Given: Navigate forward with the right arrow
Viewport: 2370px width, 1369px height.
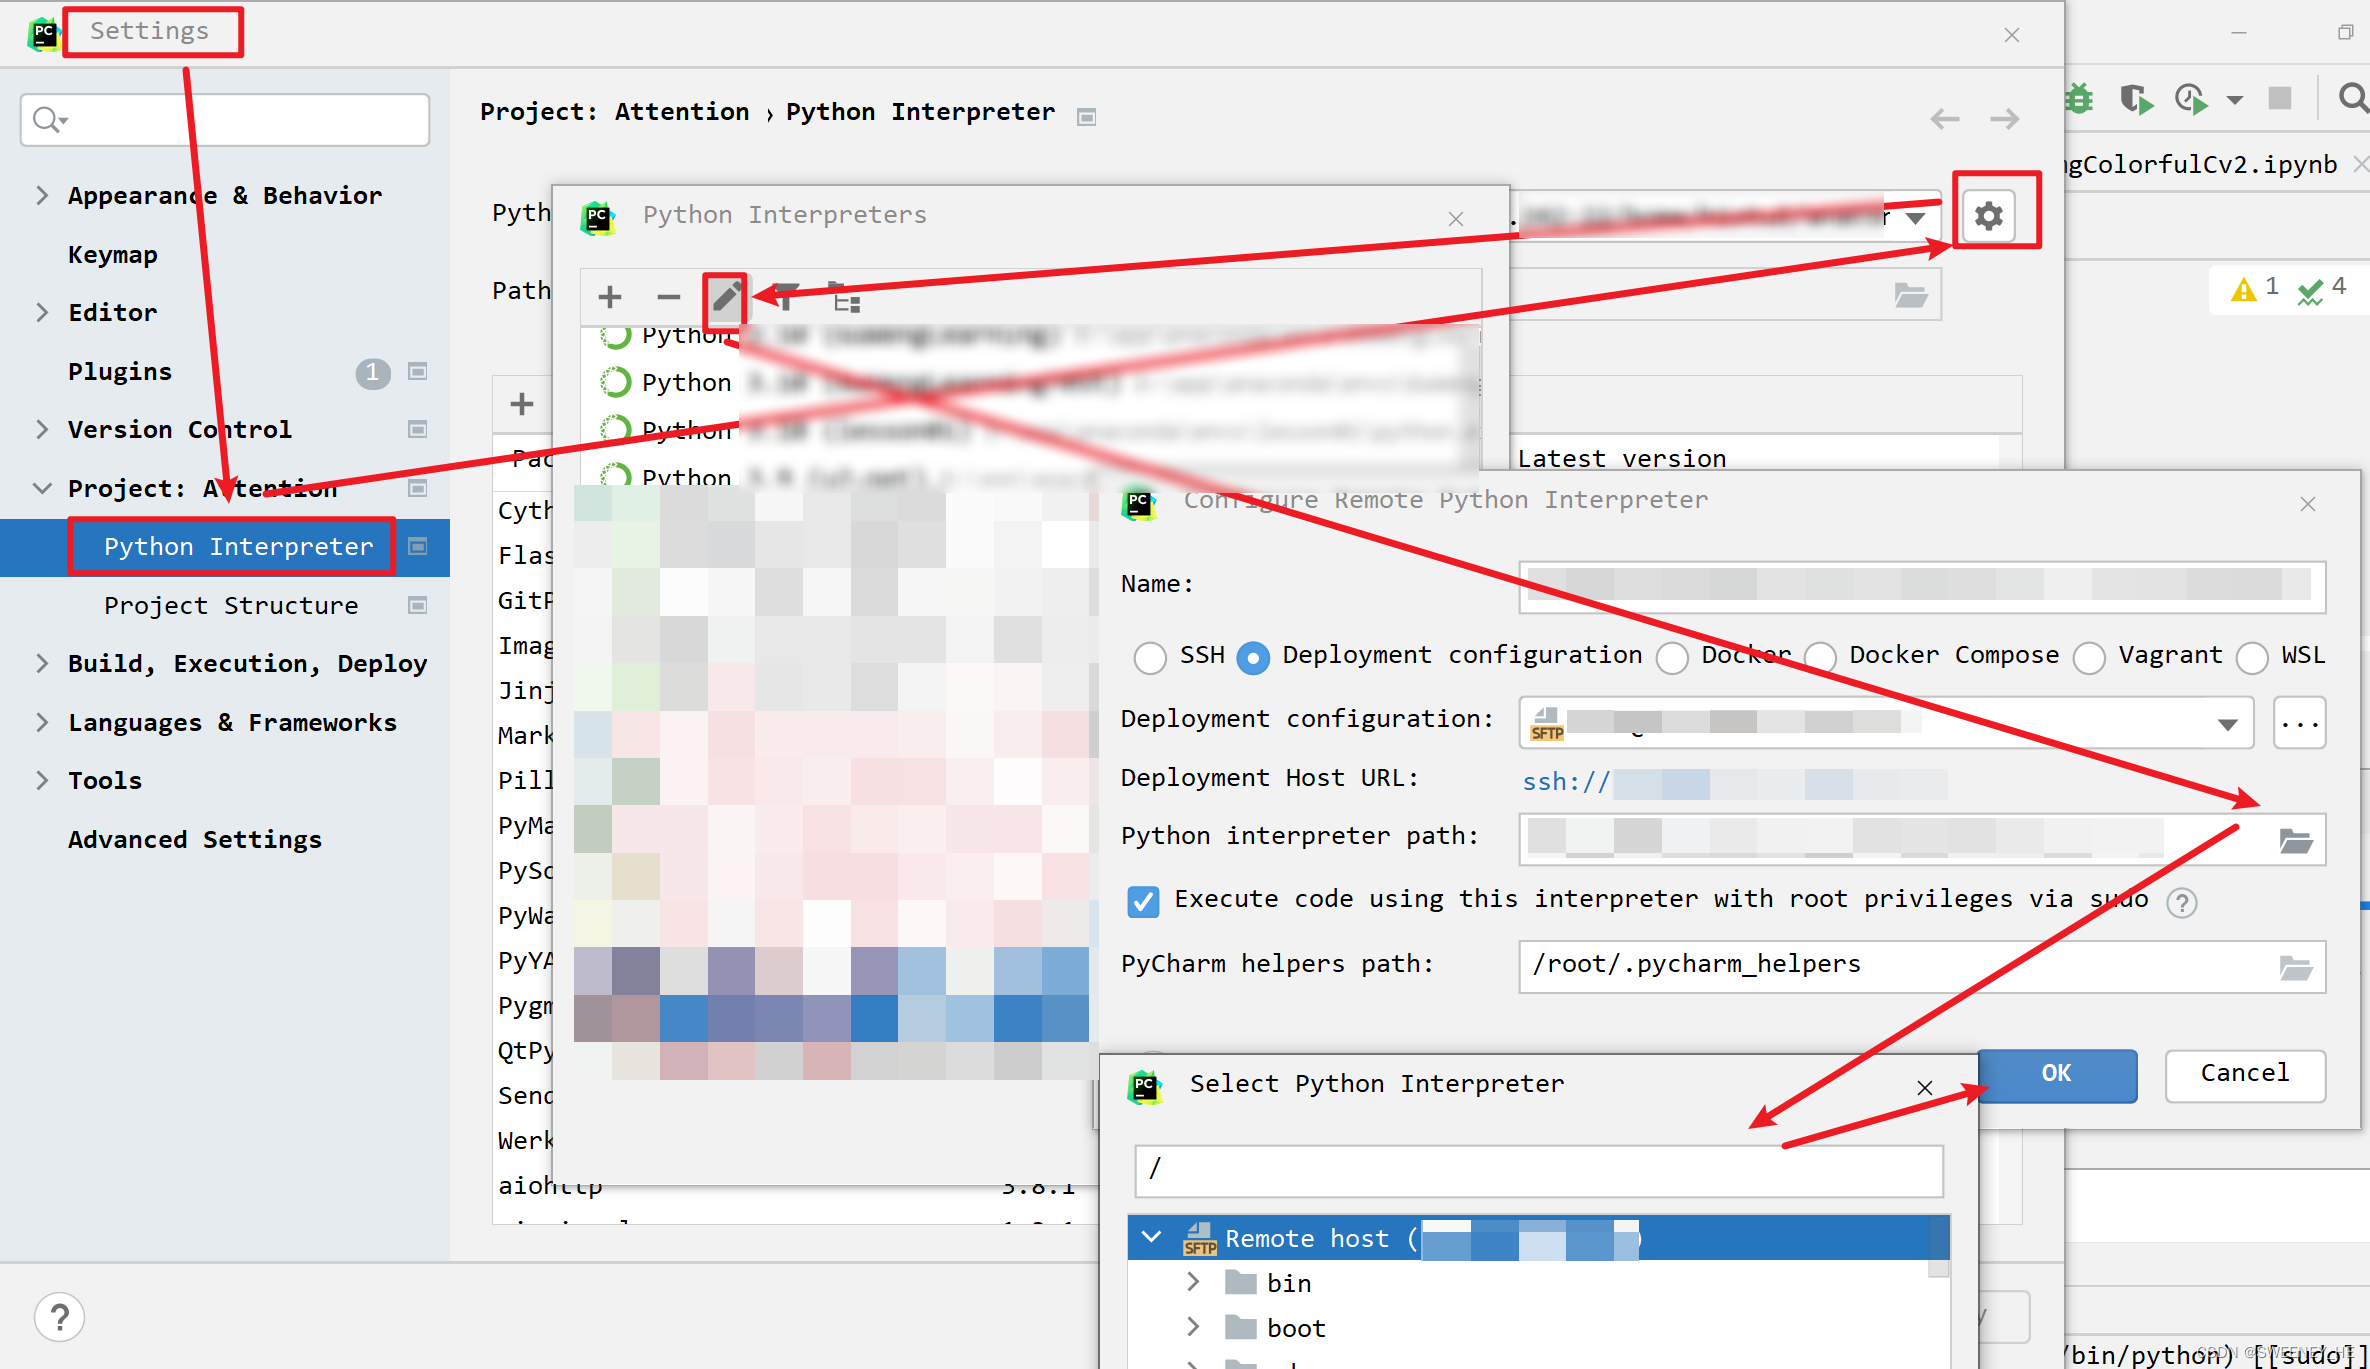Looking at the screenshot, I should 2004,119.
